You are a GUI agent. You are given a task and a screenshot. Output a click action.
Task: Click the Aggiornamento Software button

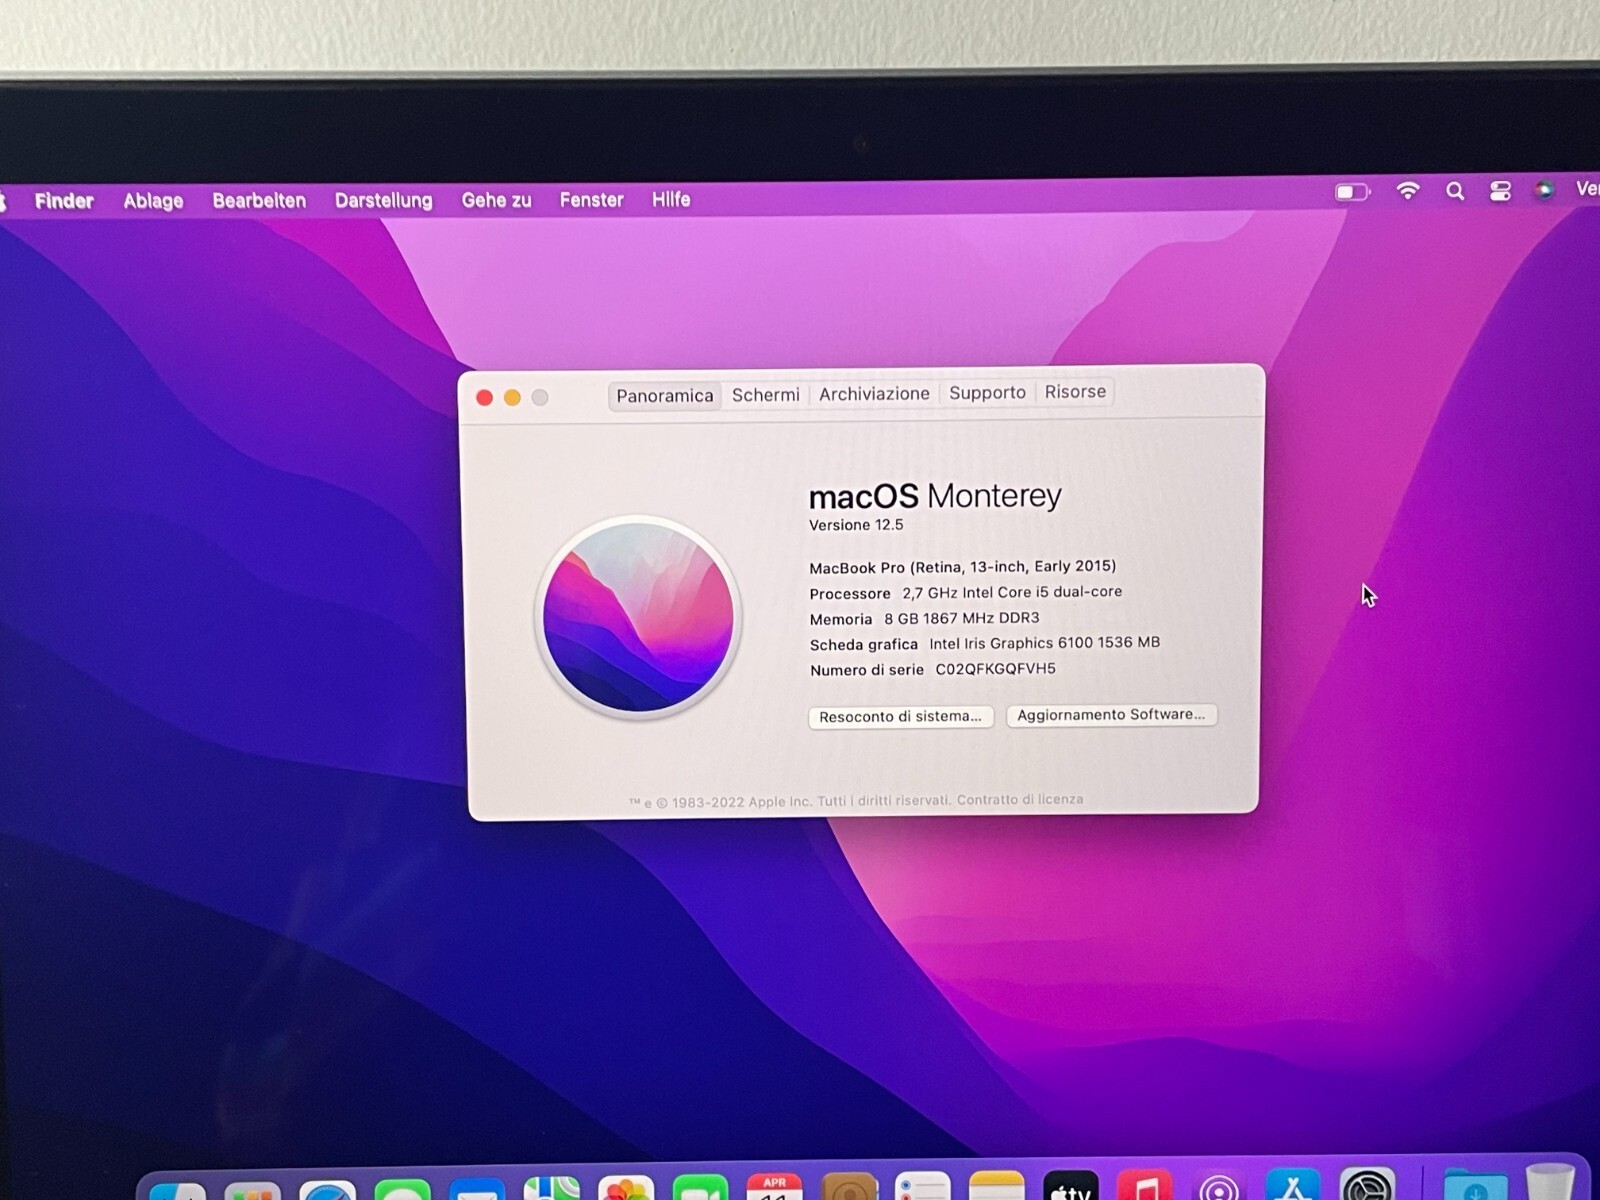point(1111,715)
